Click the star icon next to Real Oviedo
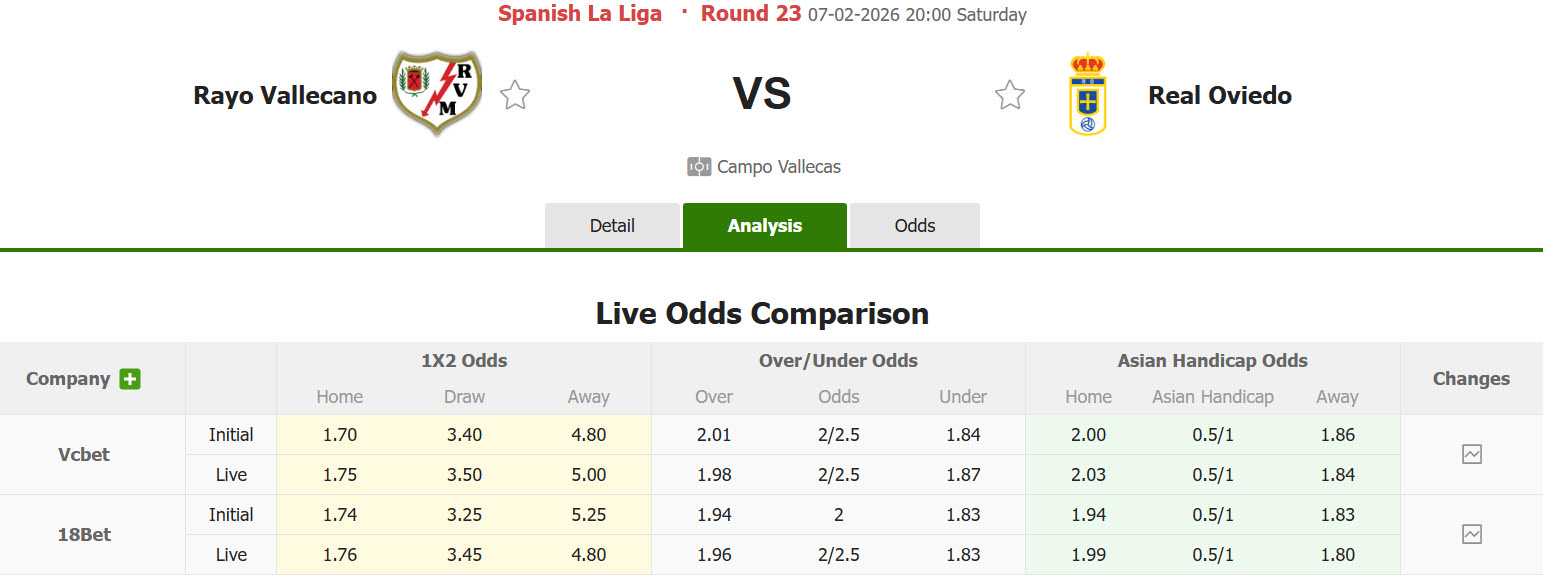Image resolution: width=1554 pixels, height=580 pixels. (x=1009, y=94)
